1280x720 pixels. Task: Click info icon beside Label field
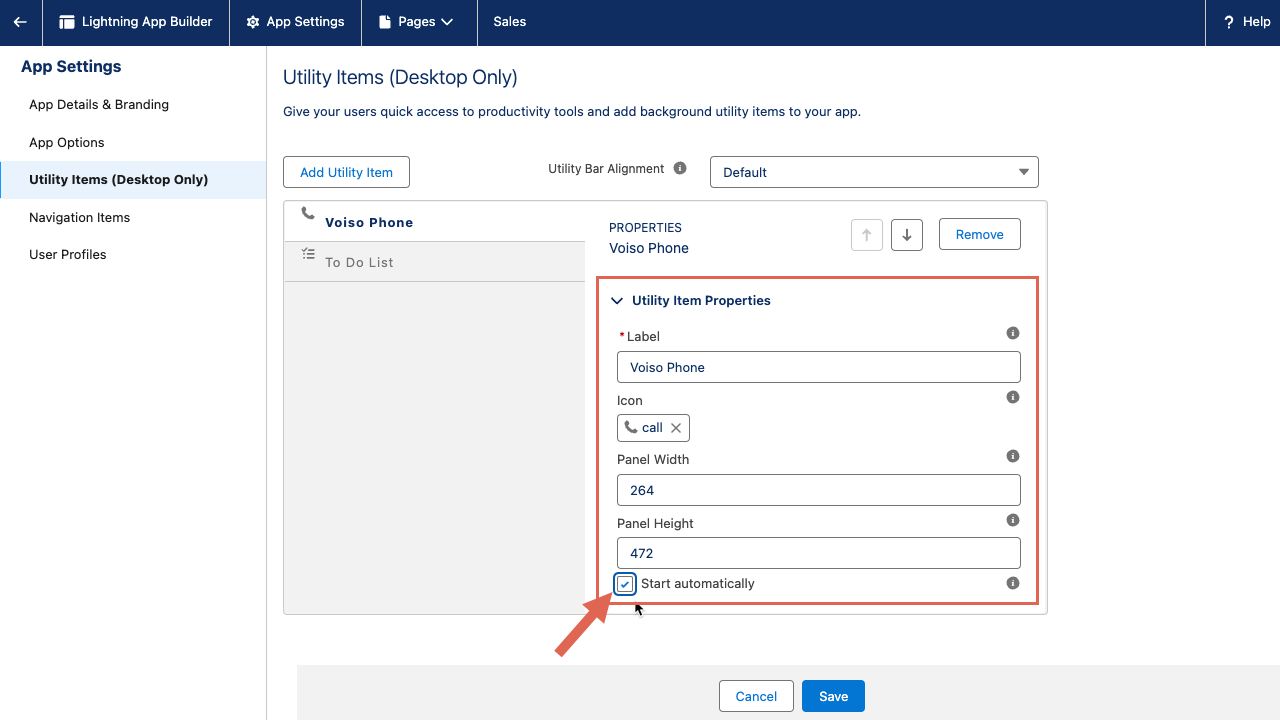[x=1013, y=333]
